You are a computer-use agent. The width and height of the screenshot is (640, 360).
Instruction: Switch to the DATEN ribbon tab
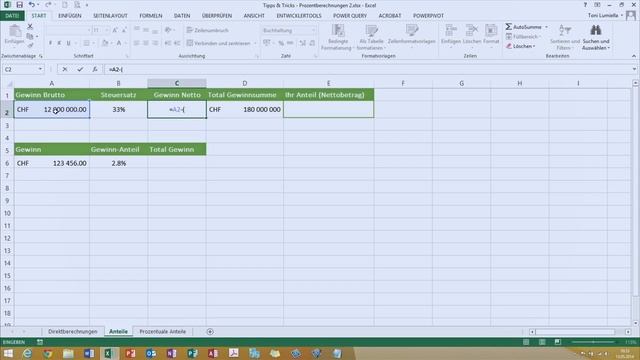(x=182, y=16)
